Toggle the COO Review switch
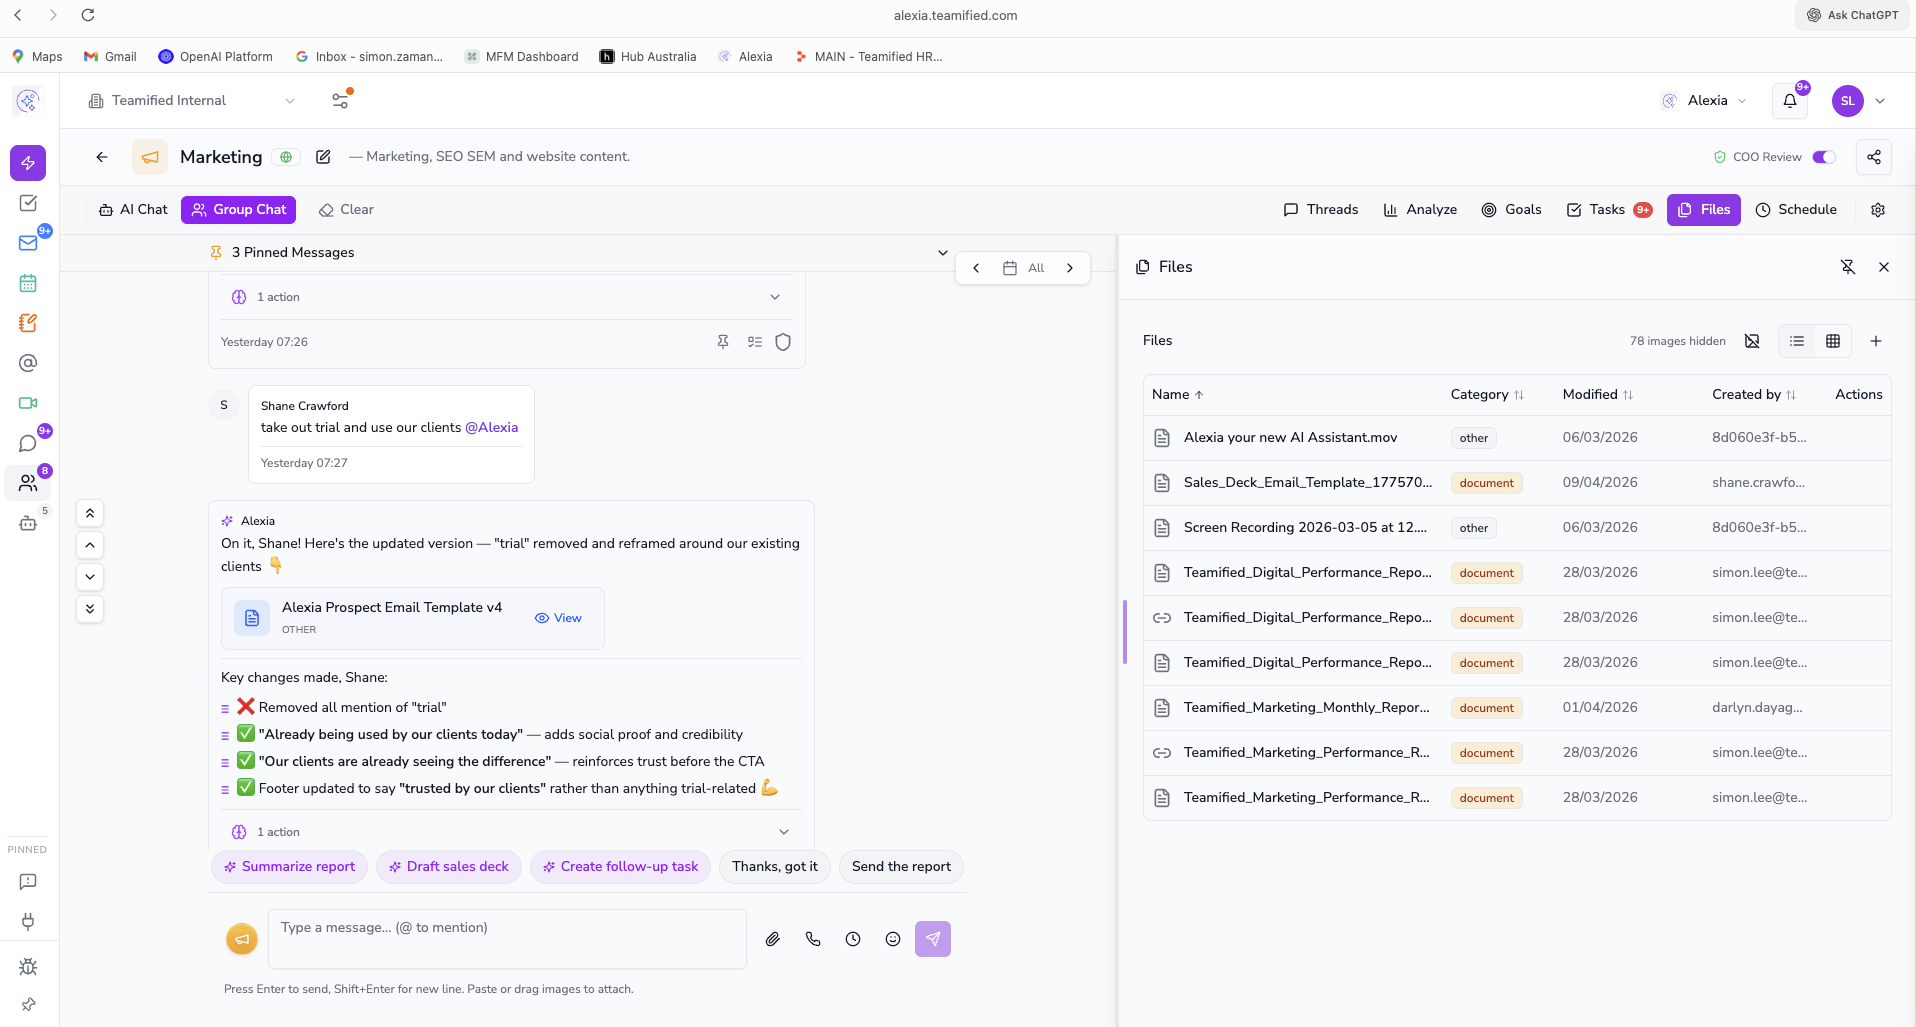This screenshot has height=1027, width=1916. pos(1823,157)
